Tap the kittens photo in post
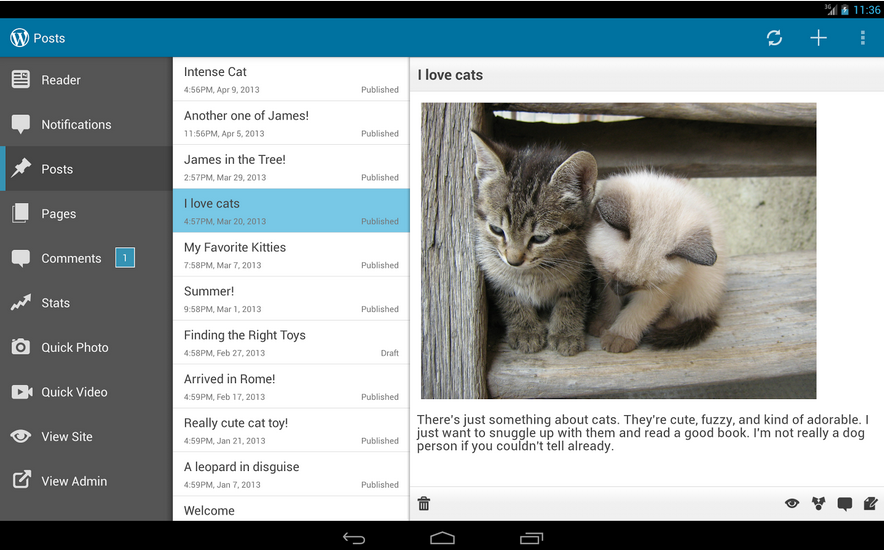 tap(618, 250)
